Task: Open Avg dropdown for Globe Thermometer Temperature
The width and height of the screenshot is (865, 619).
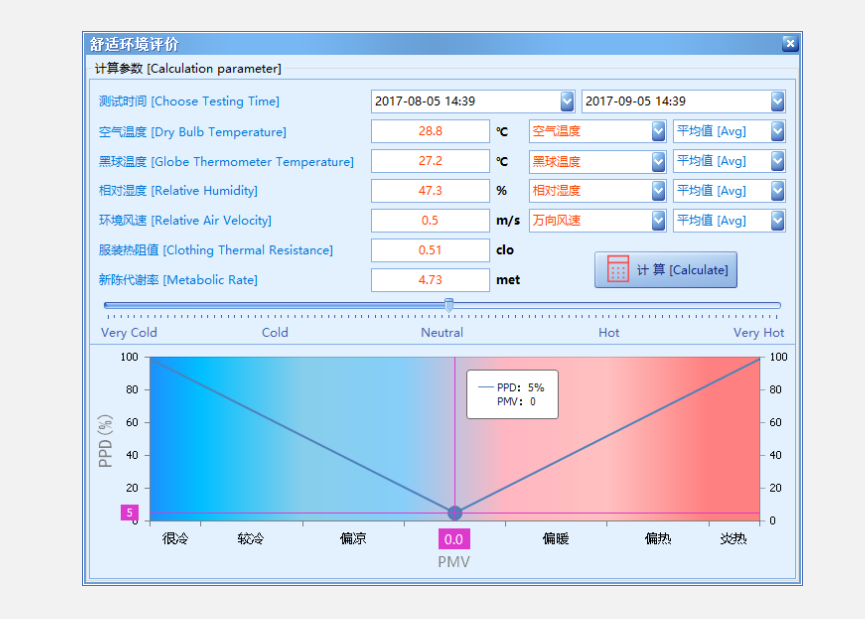Action: click(777, 161)
